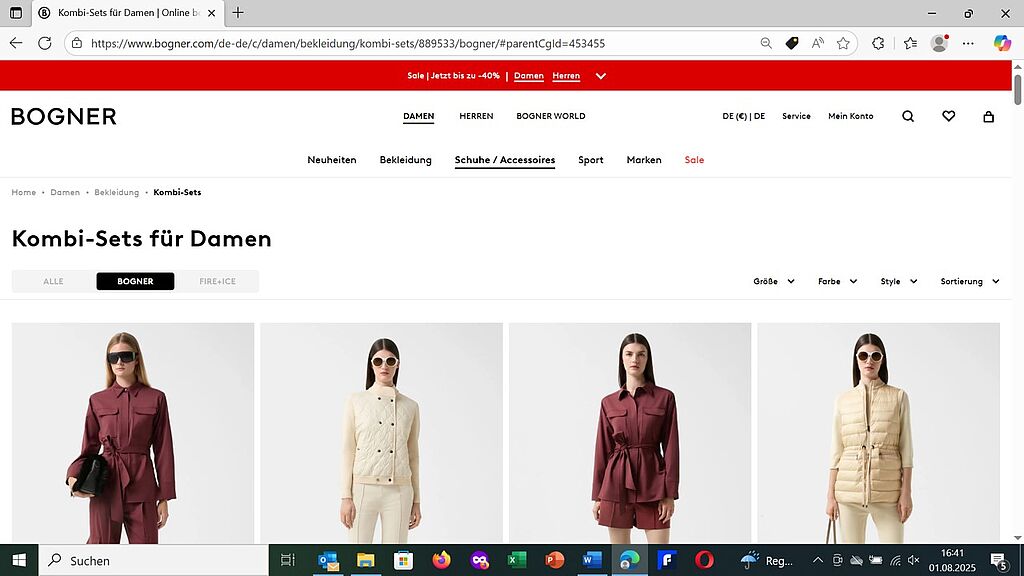This screenshot has width=1024, height=576.
Task: Open PowerPoint from taskbar
Action: coord(554,560)
